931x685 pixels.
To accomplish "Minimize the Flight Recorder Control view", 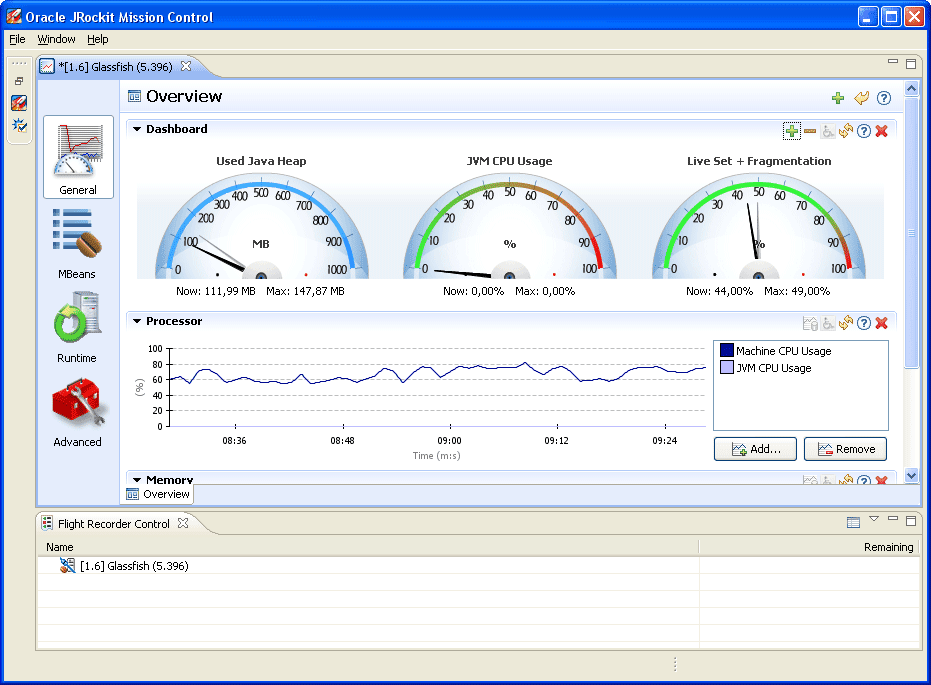I will [892, 519].
